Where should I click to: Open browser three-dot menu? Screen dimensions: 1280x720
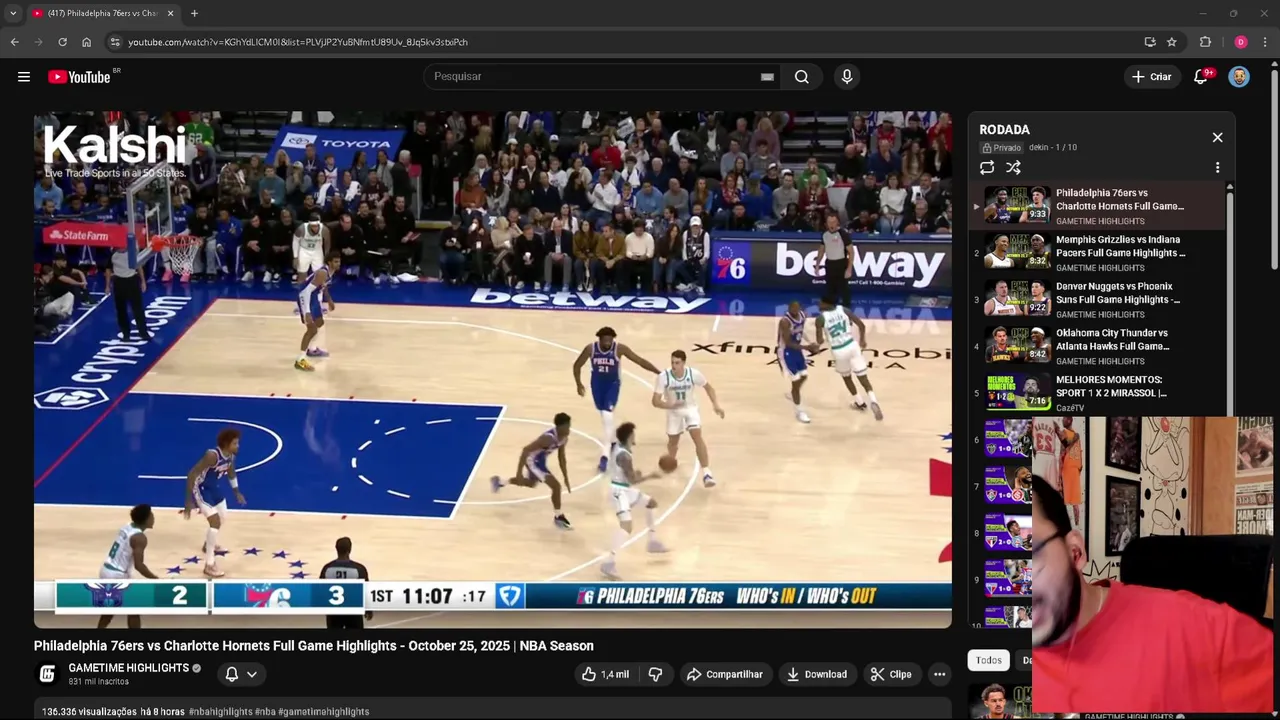tap(1266, 42)
